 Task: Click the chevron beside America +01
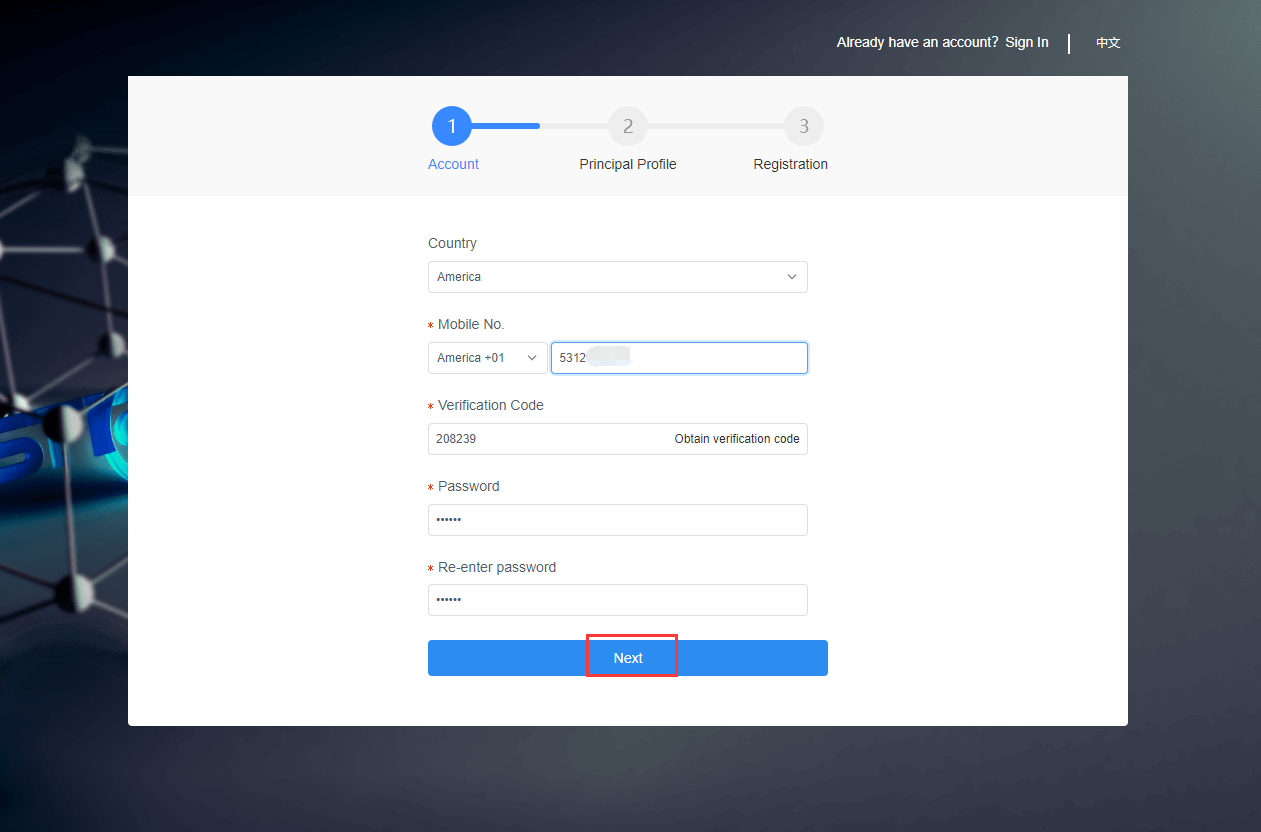pos(532,358)
